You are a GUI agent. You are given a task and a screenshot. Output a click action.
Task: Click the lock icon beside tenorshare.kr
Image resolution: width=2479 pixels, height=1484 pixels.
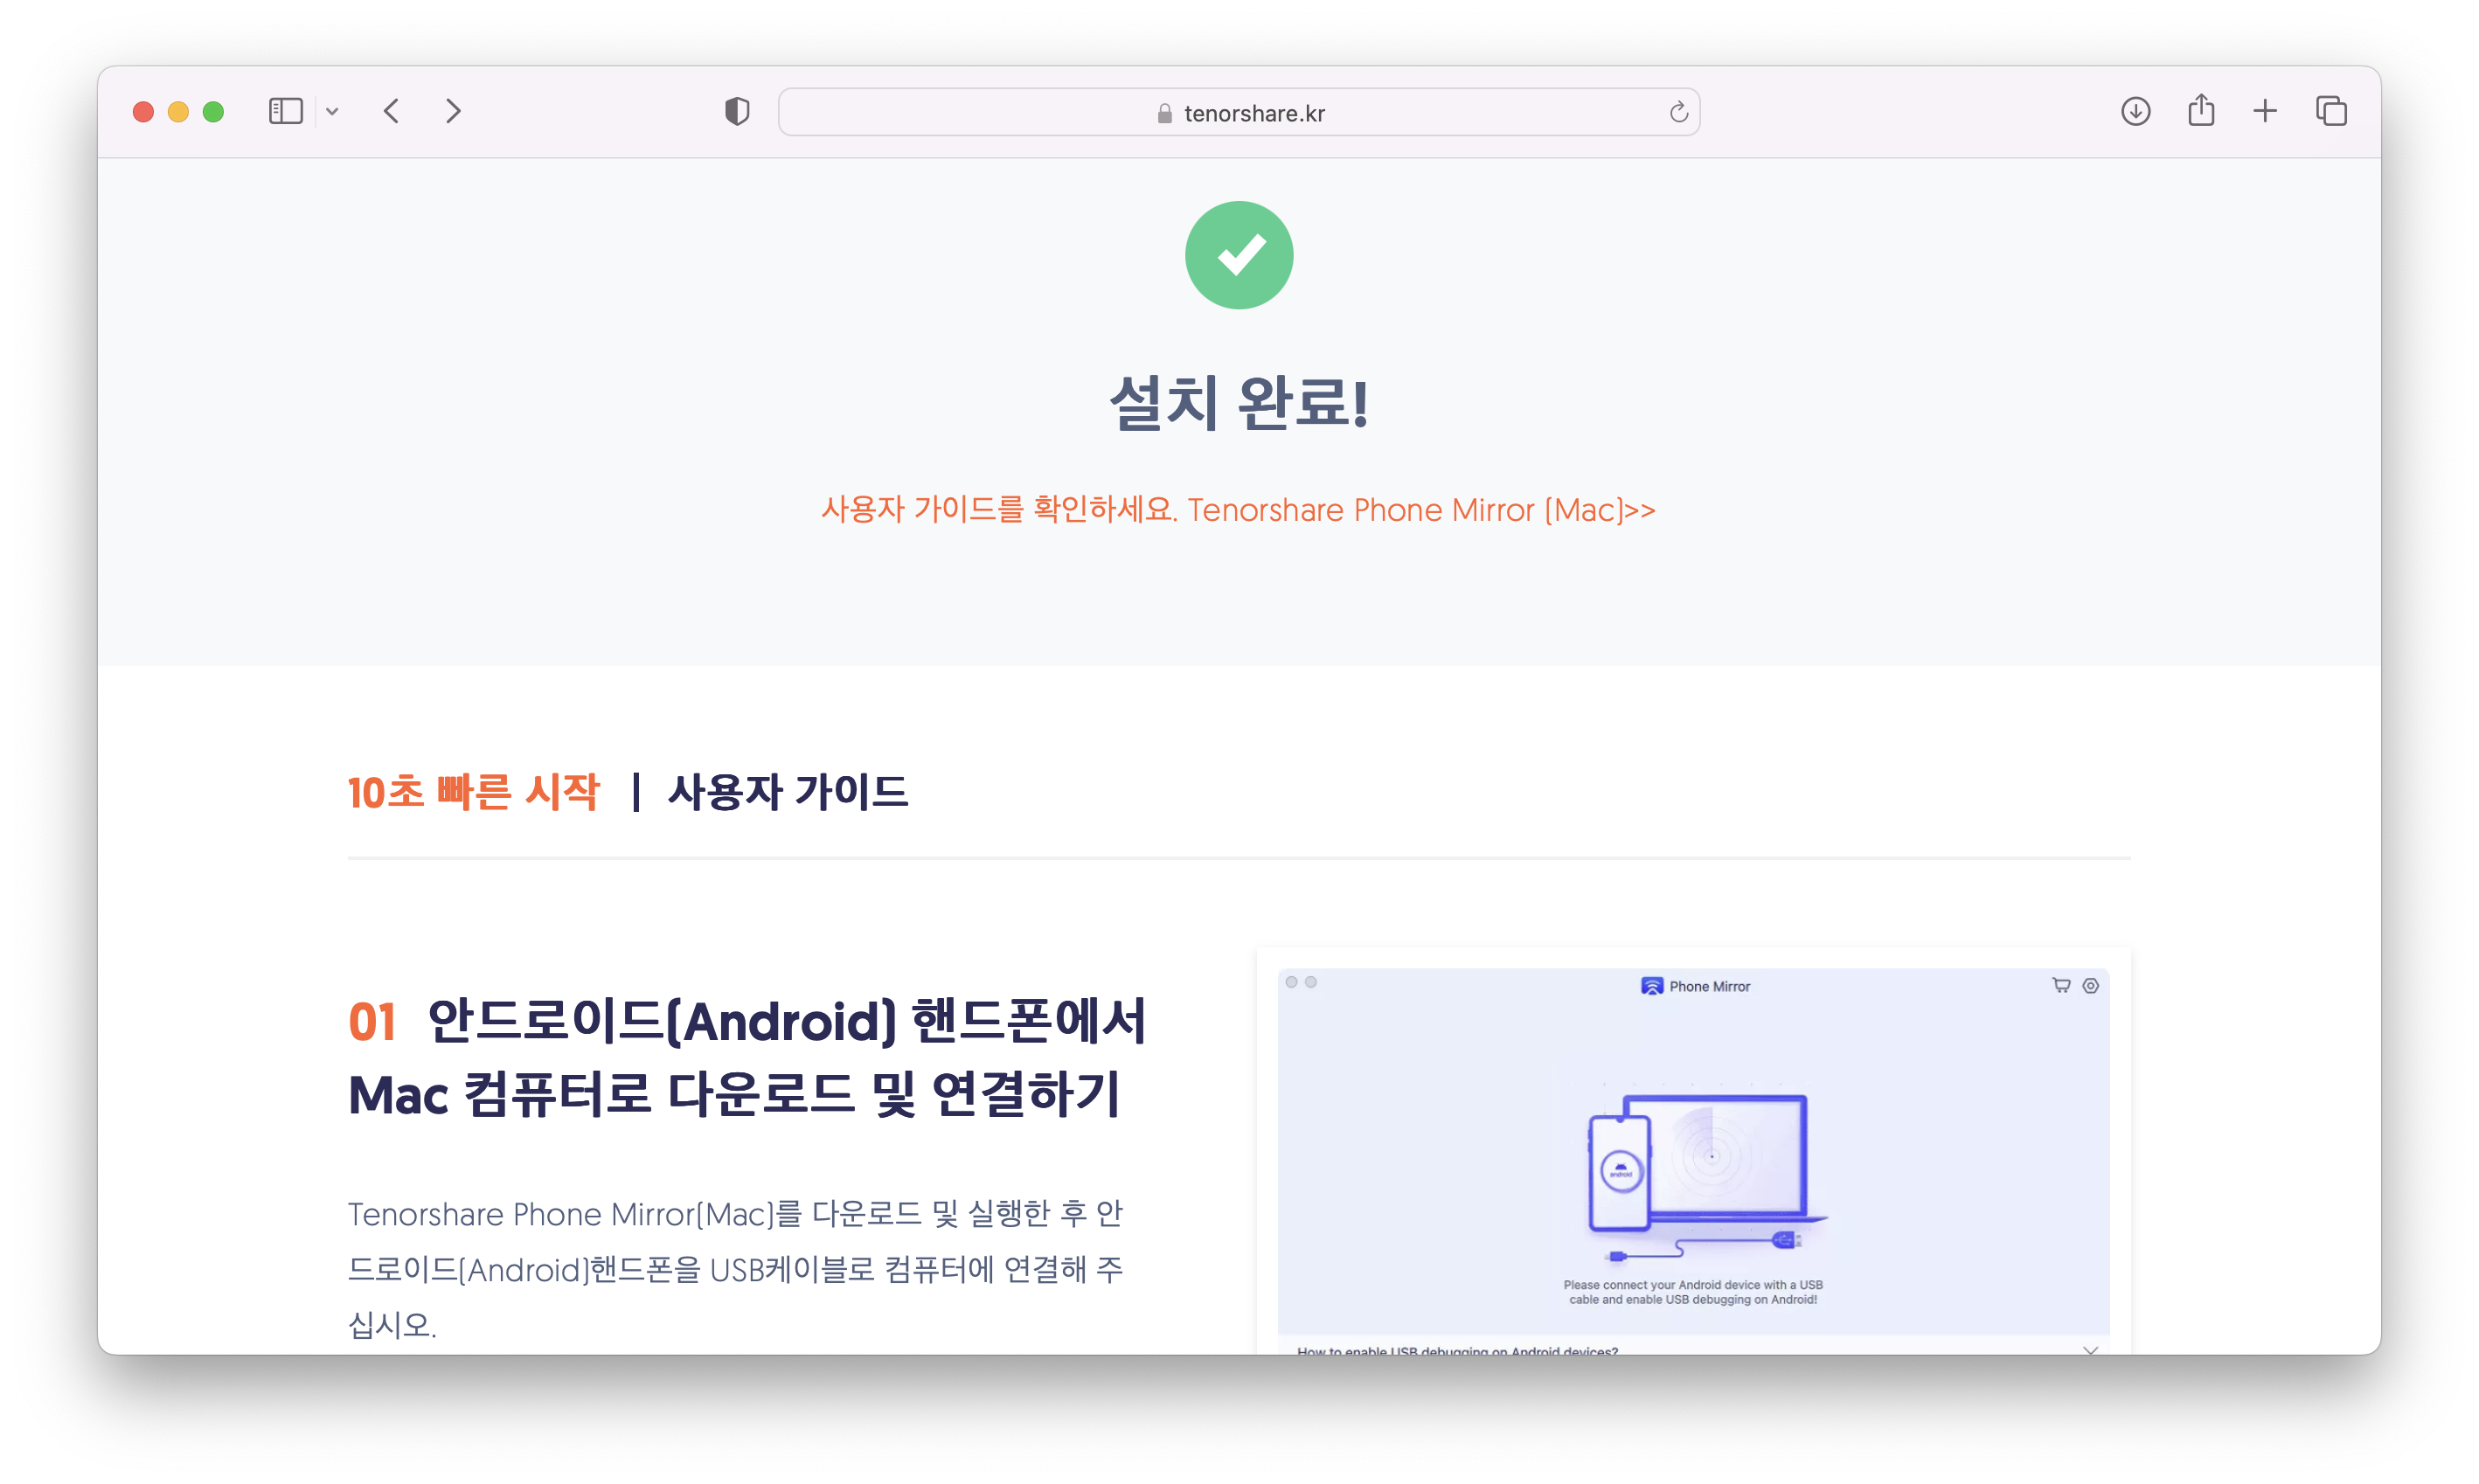coord(1164,114)
